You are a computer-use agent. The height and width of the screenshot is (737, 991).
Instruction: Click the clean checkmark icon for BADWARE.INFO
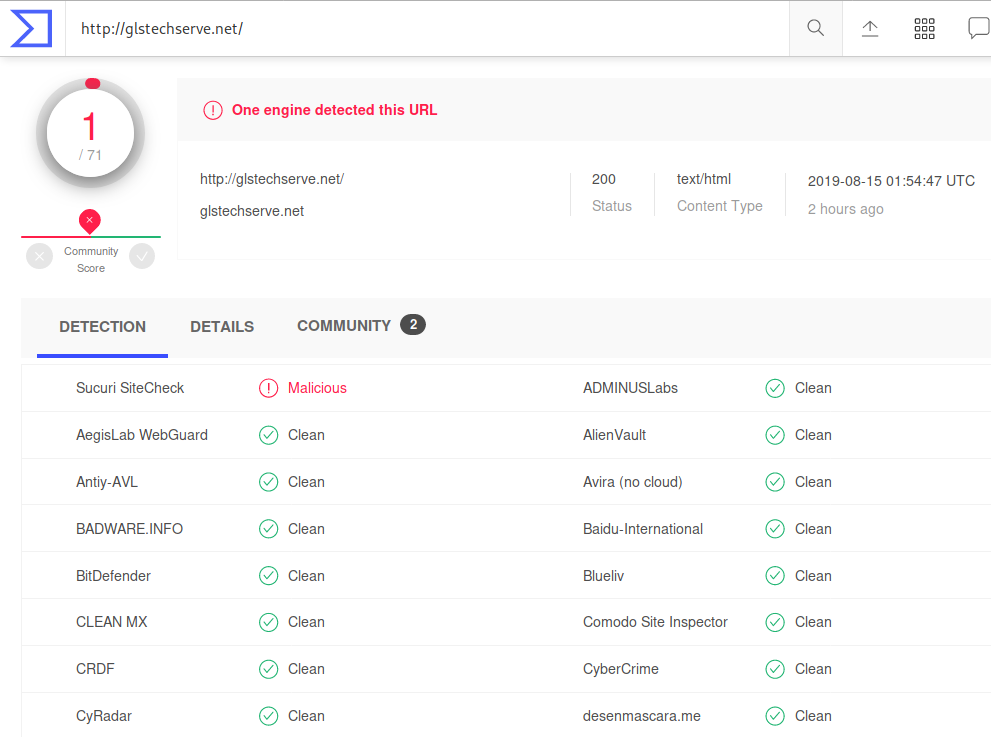(x=269, y=528)
